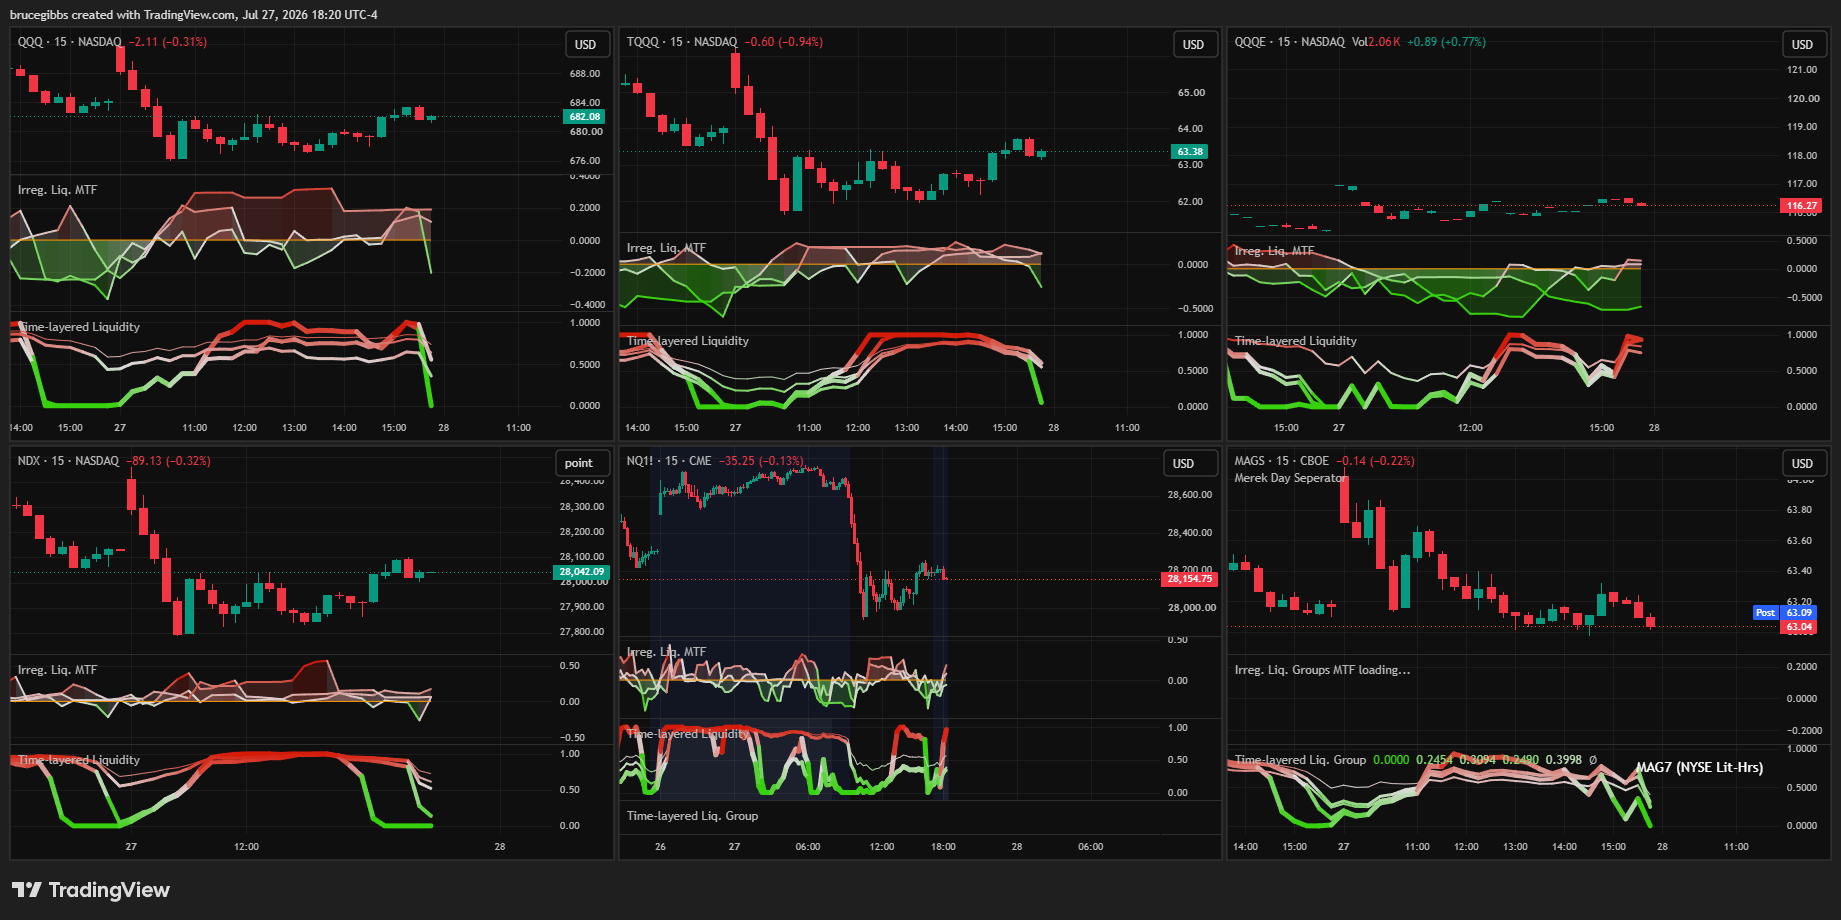The width and height of the screenshot is (1841, 920).
Task: Select the MAGS red price label 63.04
Action: [x=1799, y=627]
